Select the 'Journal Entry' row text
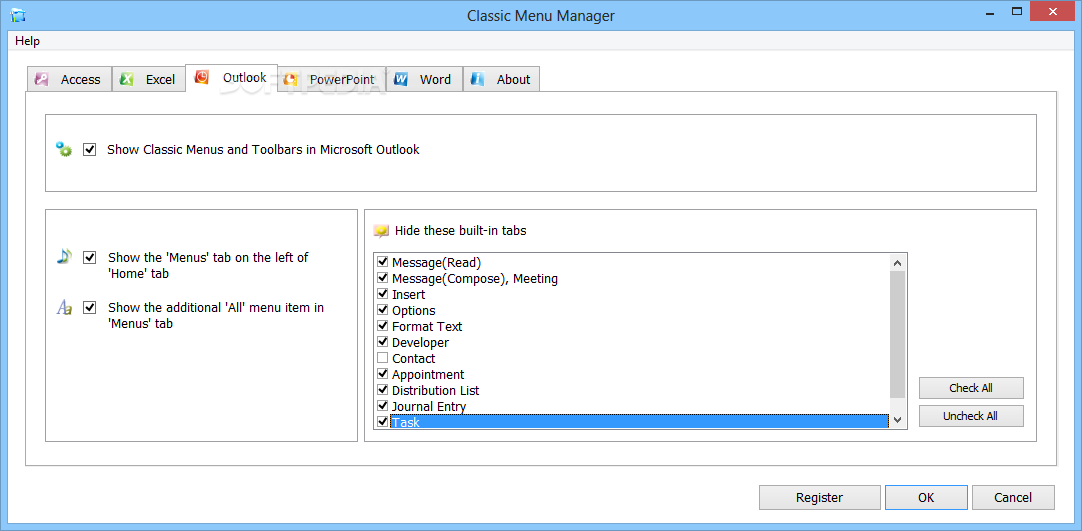The image size is (1082, 531). [429, 407]
